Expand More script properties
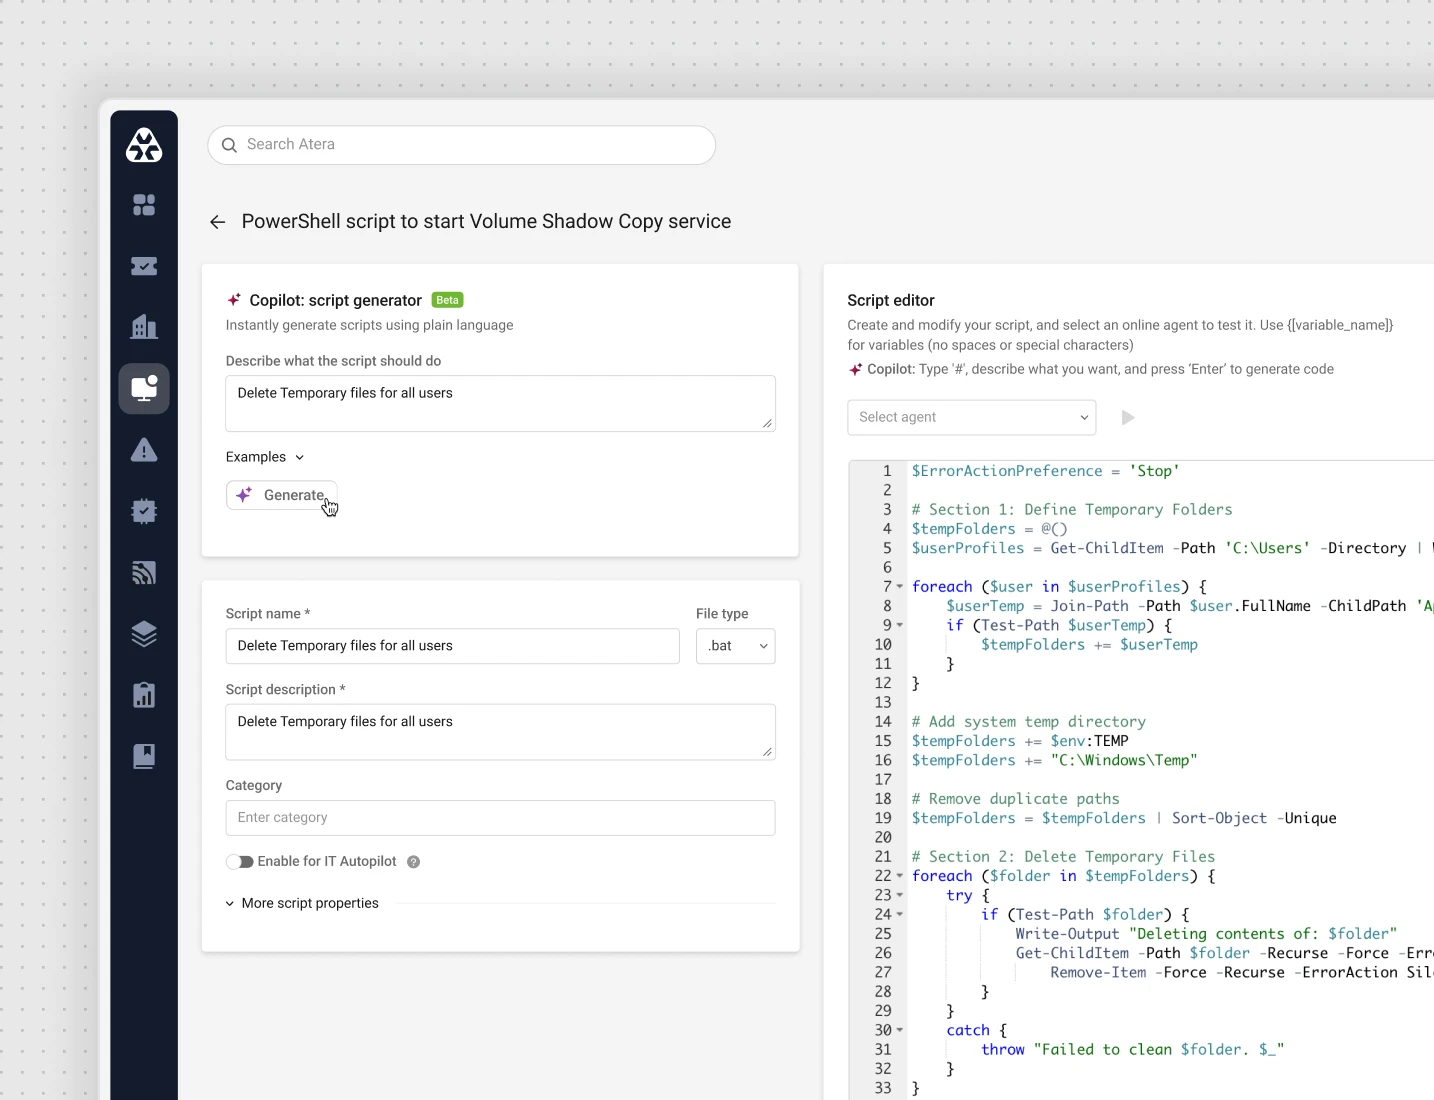 [x=302, y=903]
